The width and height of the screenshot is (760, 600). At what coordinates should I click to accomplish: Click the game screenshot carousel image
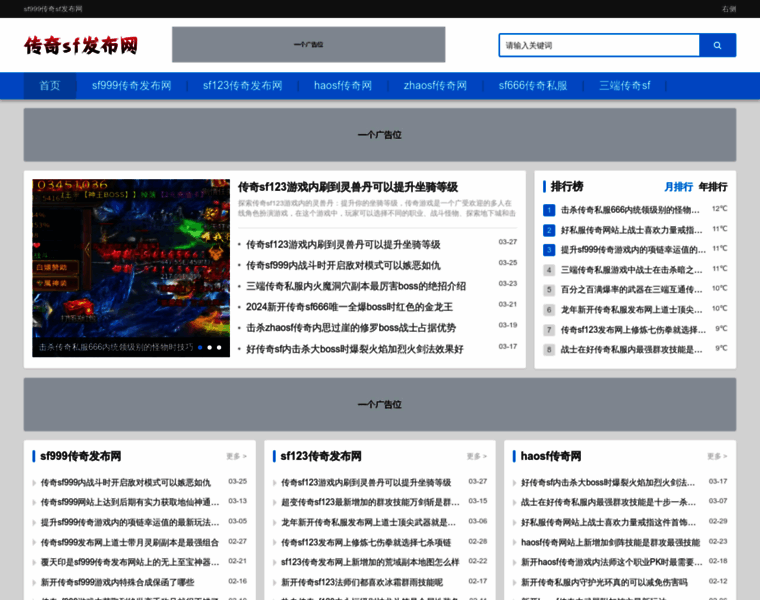(x=131, y=268)
